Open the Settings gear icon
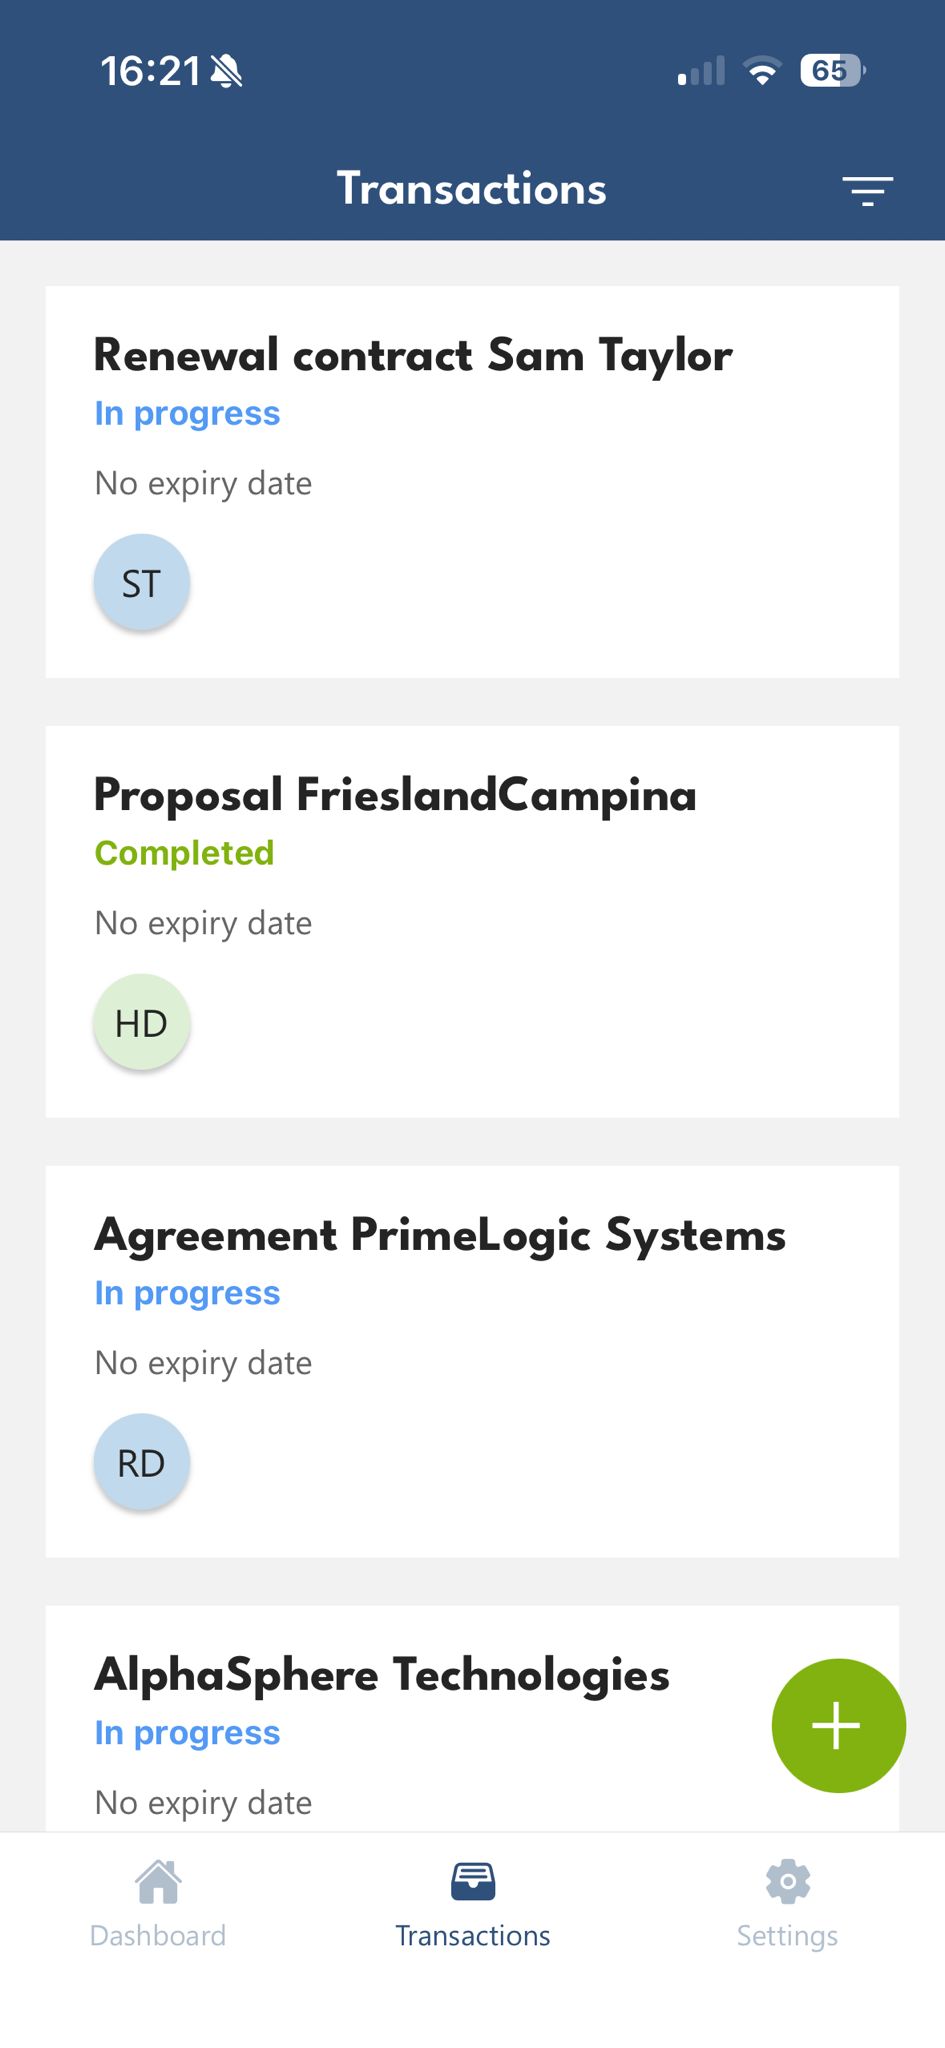This screenshot has width=945, height=2048. point(787,1878)
